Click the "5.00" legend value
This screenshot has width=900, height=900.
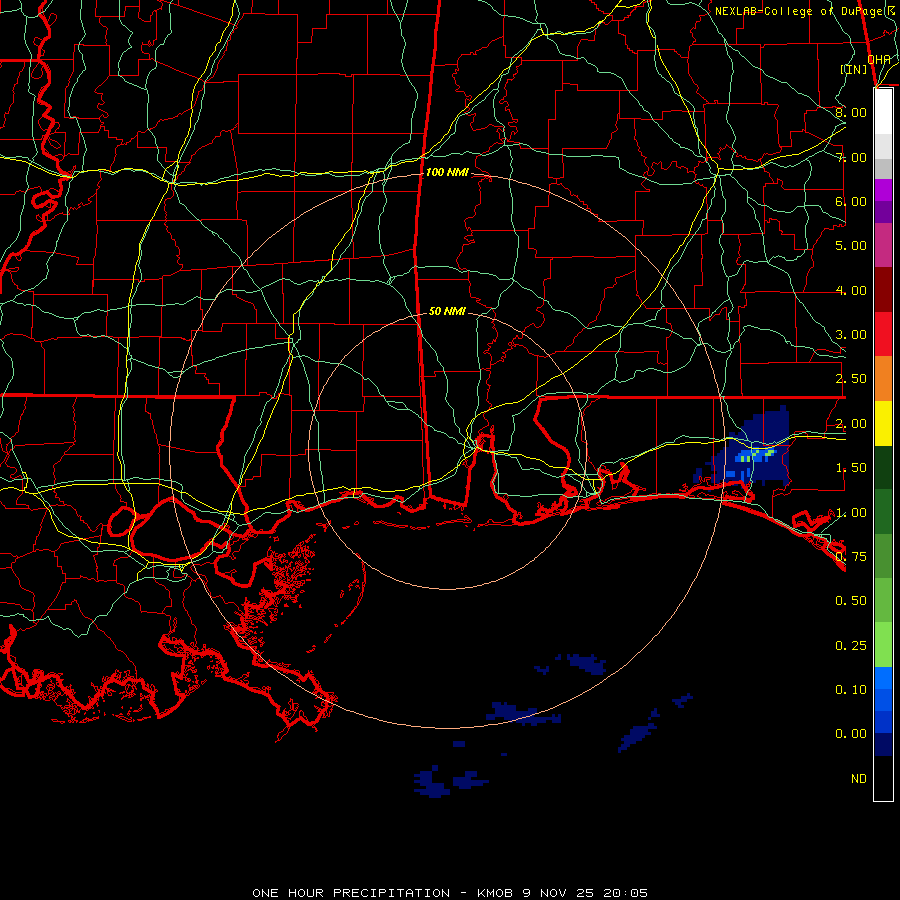(x=851, y=246)
